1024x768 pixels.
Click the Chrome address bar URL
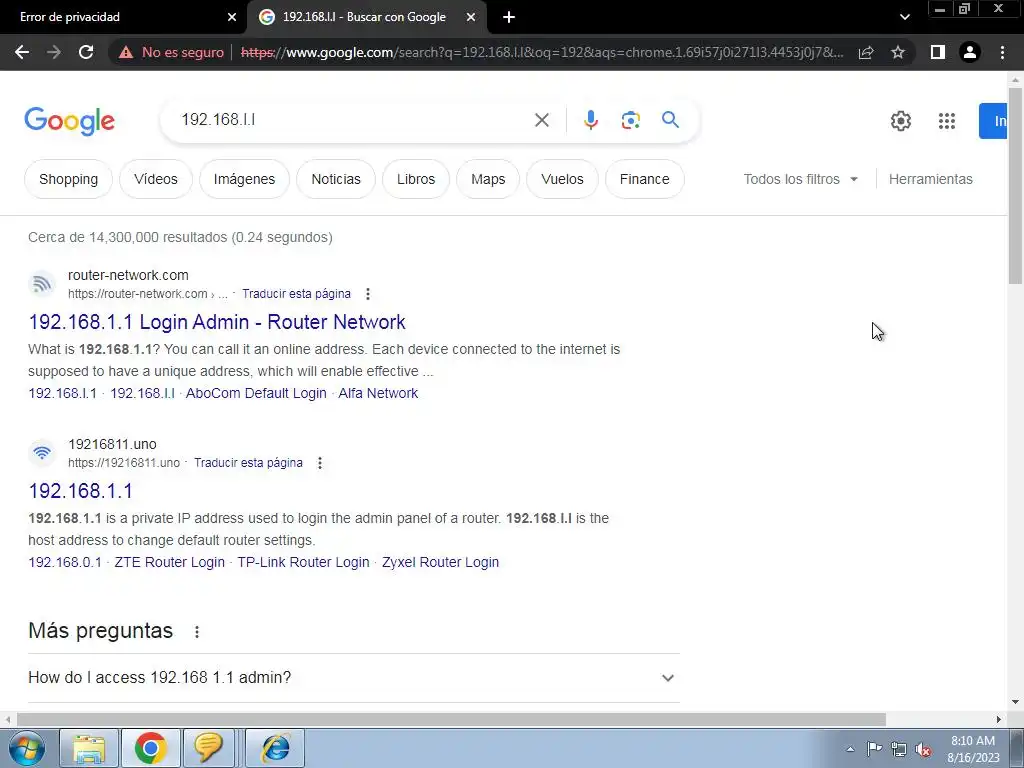(x=542, y=52)
